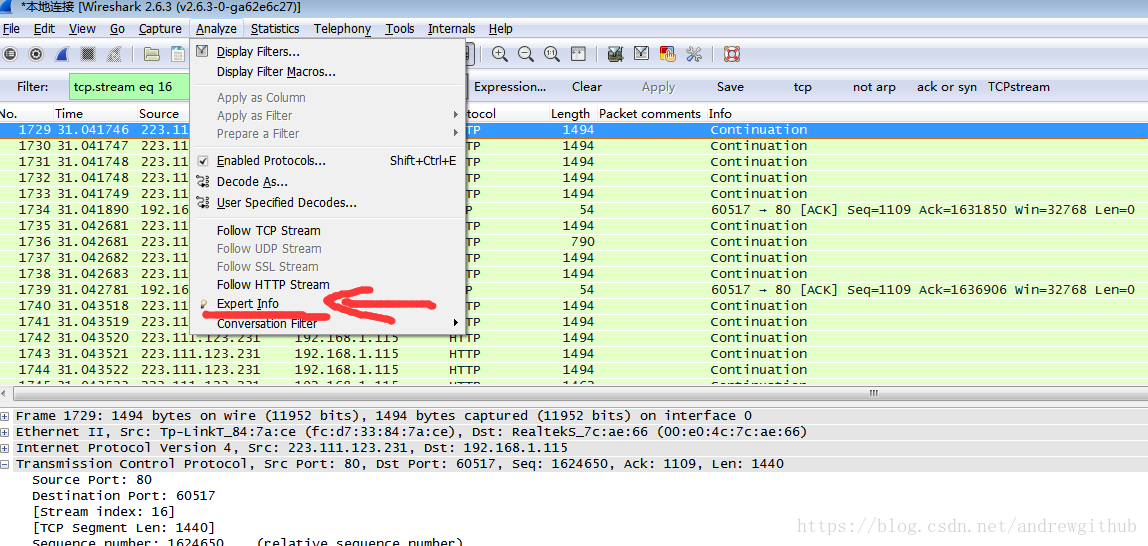
Task: Zoom in with the magnifier plus icon
Action: click(x=500, y=54)
